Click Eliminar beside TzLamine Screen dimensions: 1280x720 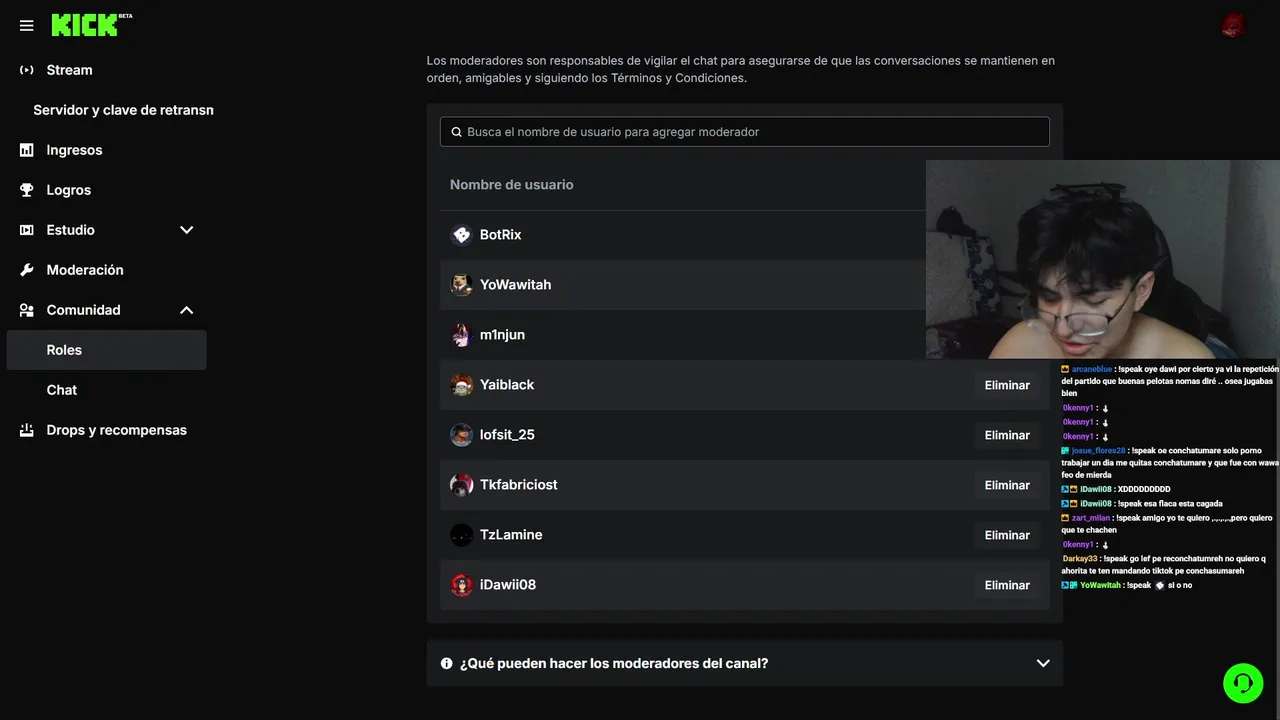coord(1007,535)
